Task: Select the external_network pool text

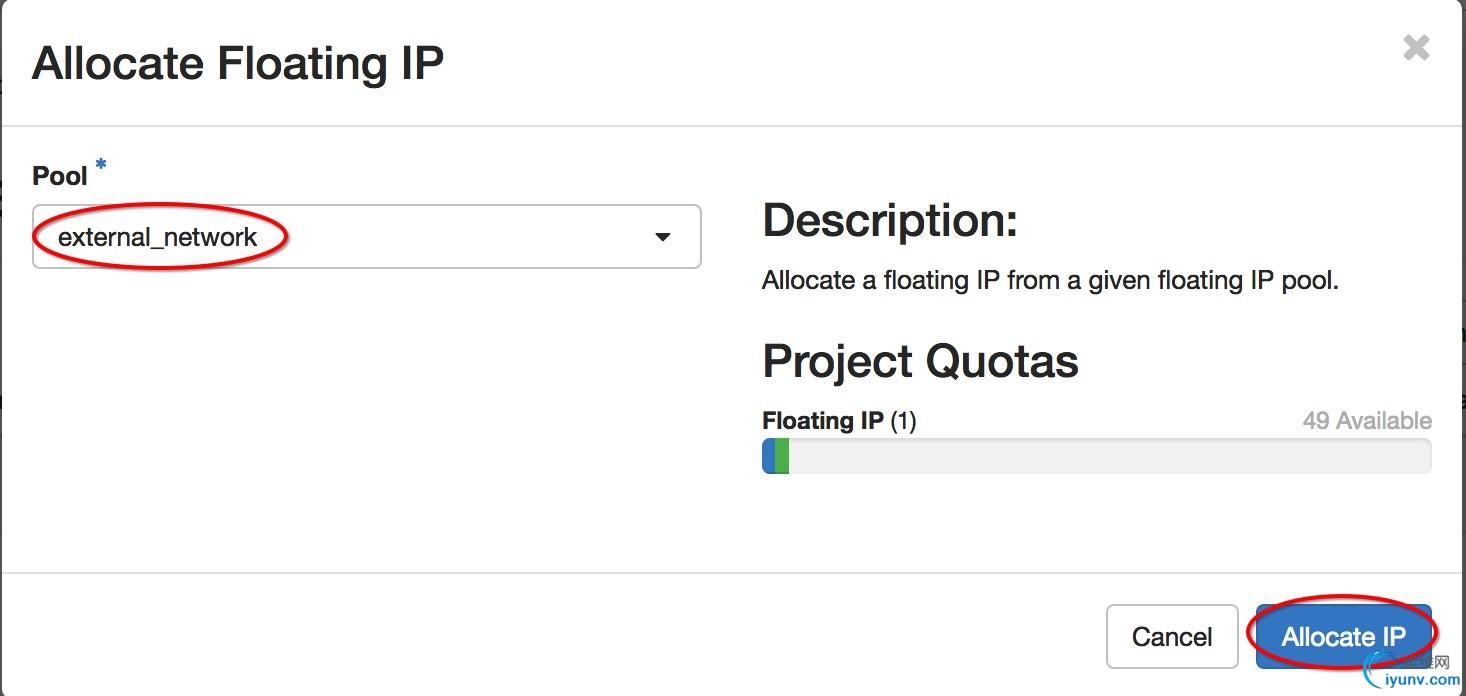Action: [158, 237]
